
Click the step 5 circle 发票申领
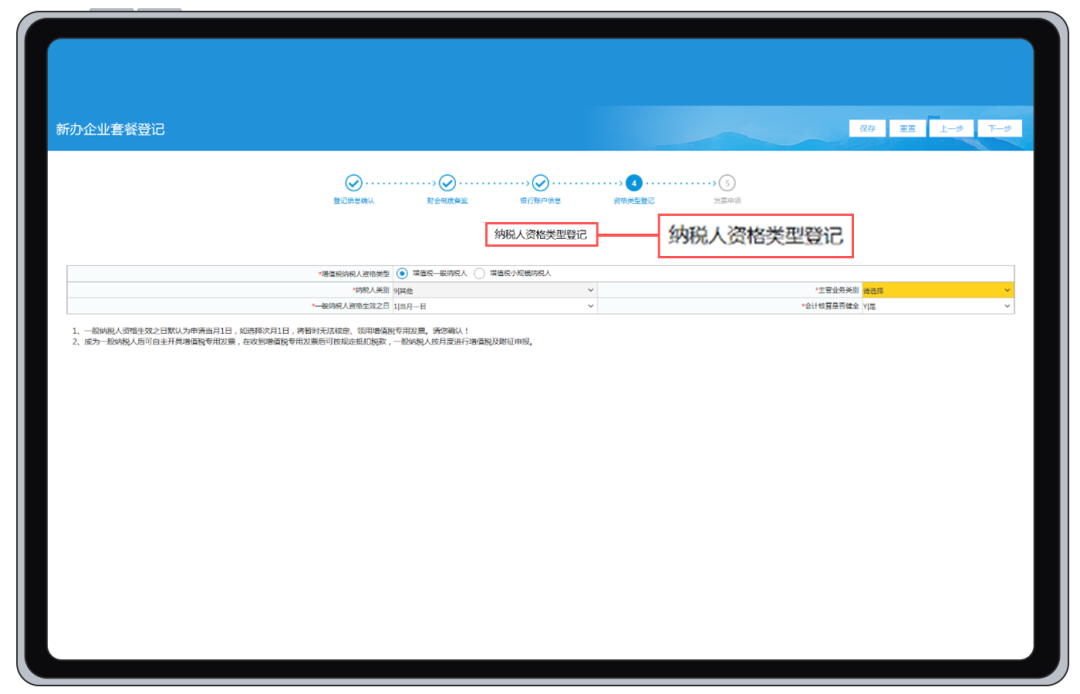coord(727,183)
